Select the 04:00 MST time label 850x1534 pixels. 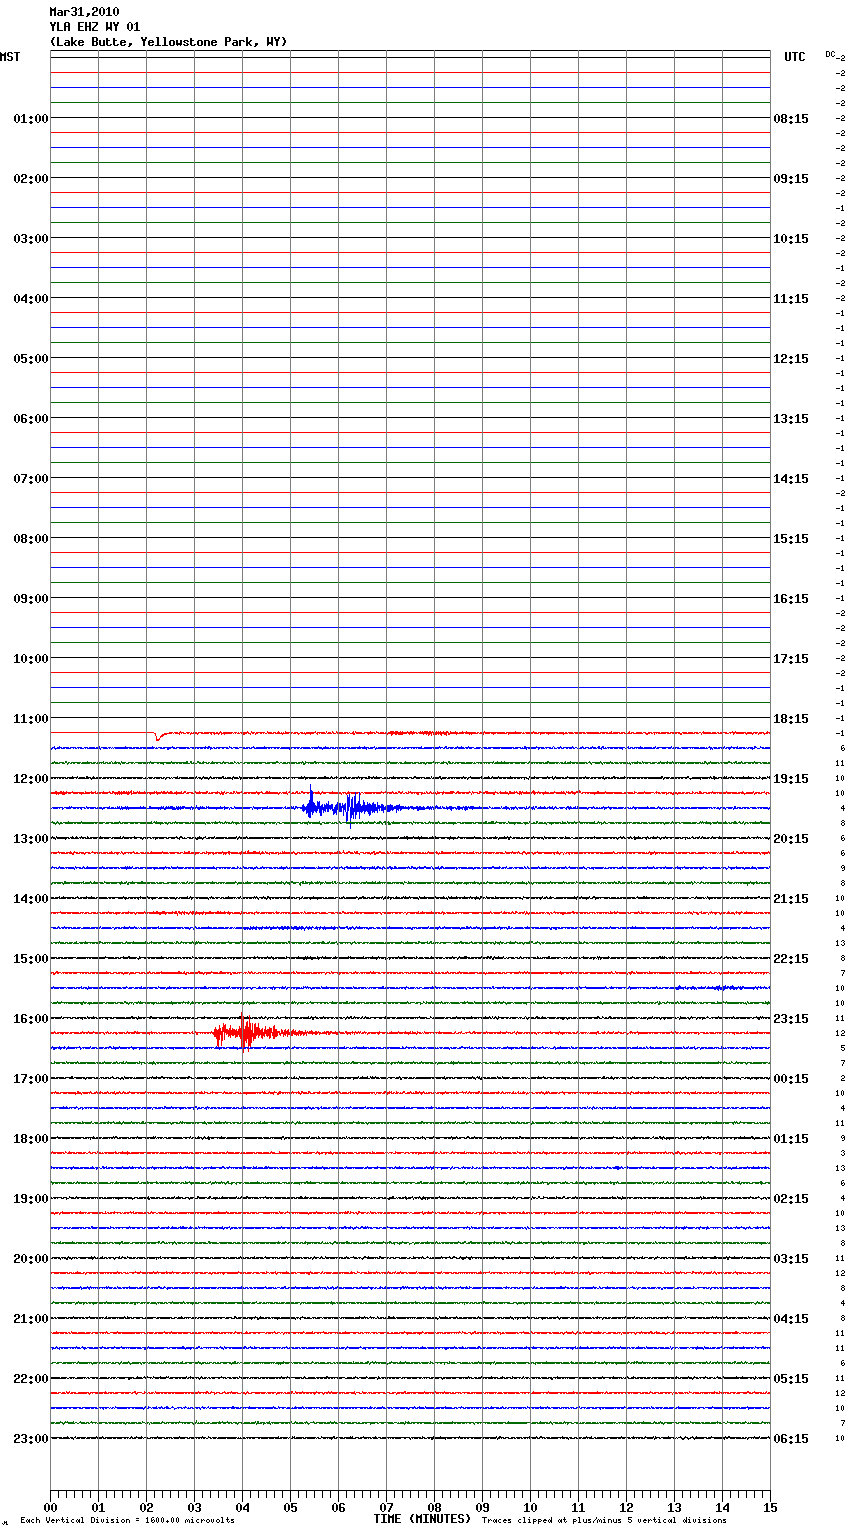point(31,298)
